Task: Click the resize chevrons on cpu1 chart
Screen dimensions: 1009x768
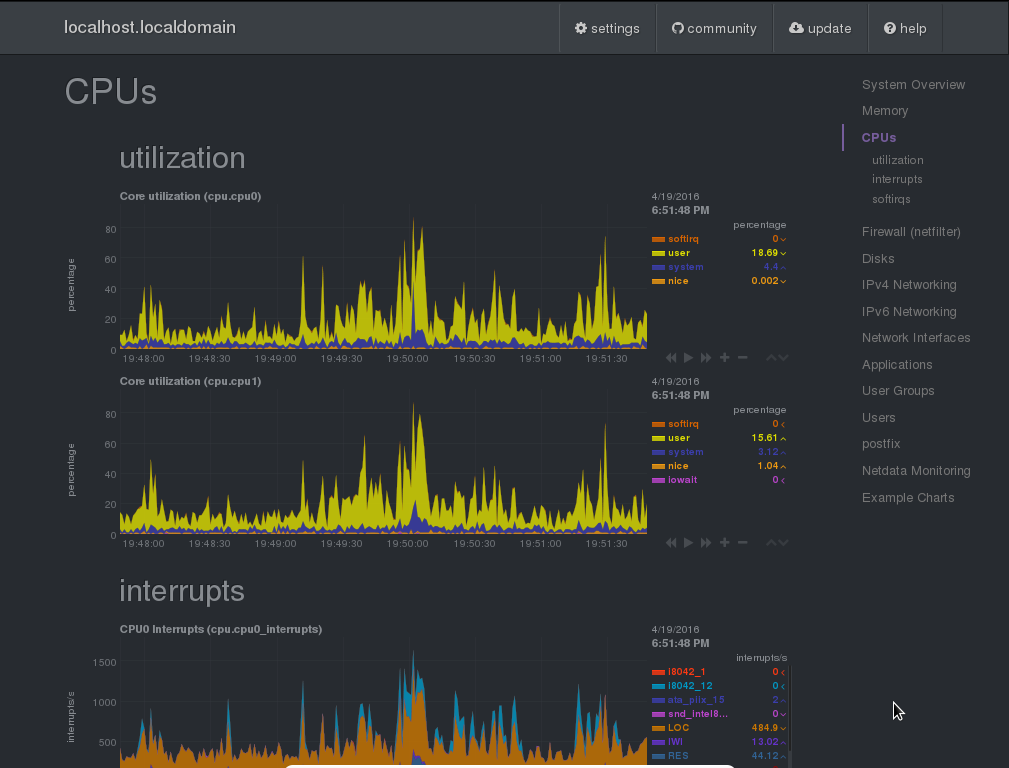Action: pos(777,543)
